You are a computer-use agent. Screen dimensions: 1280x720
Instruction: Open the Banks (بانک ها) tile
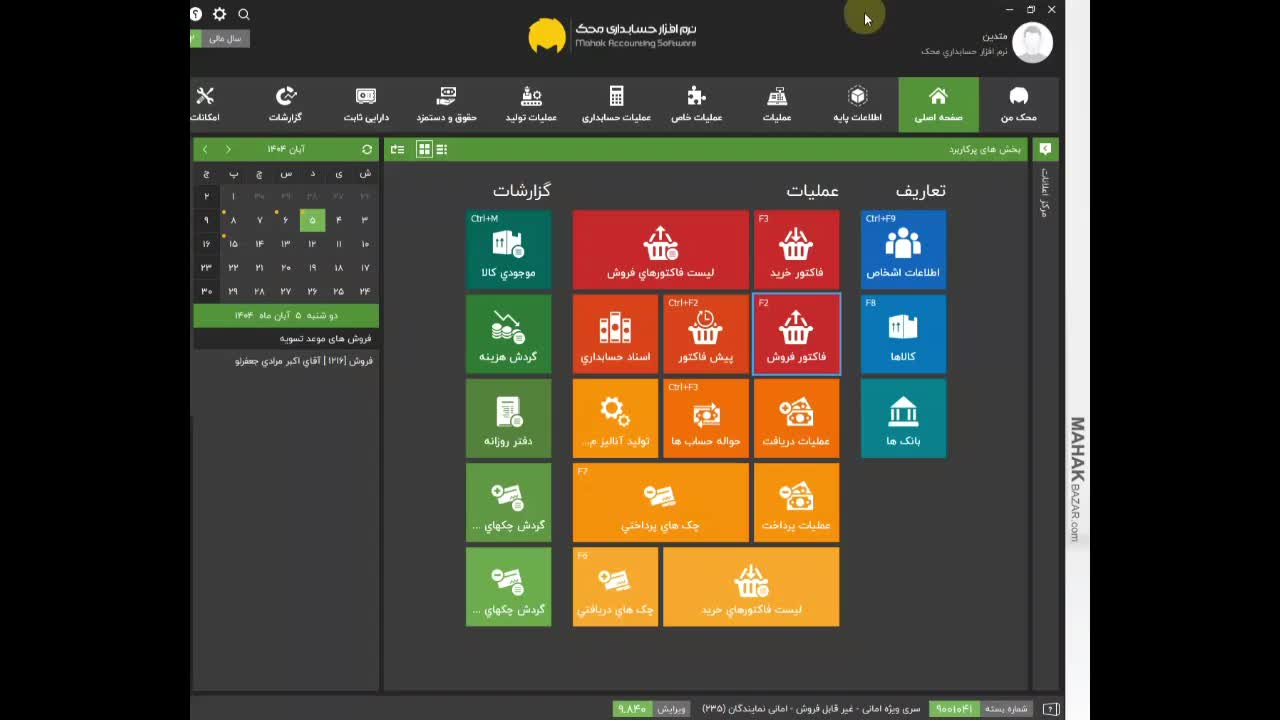903,418
